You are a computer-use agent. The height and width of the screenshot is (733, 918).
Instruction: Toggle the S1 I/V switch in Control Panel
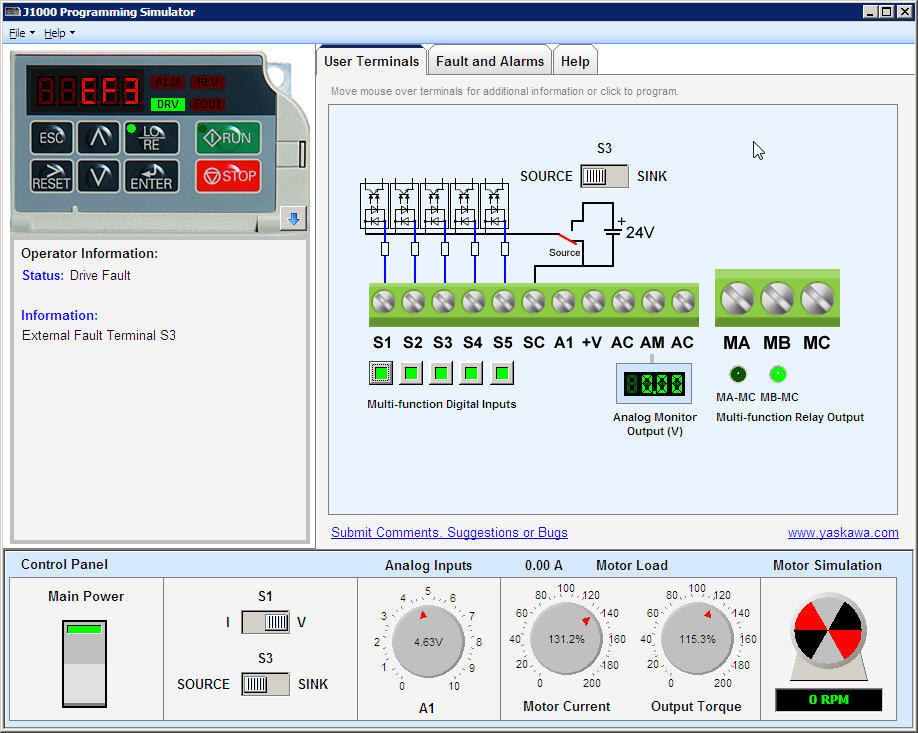tap(265, 622)
